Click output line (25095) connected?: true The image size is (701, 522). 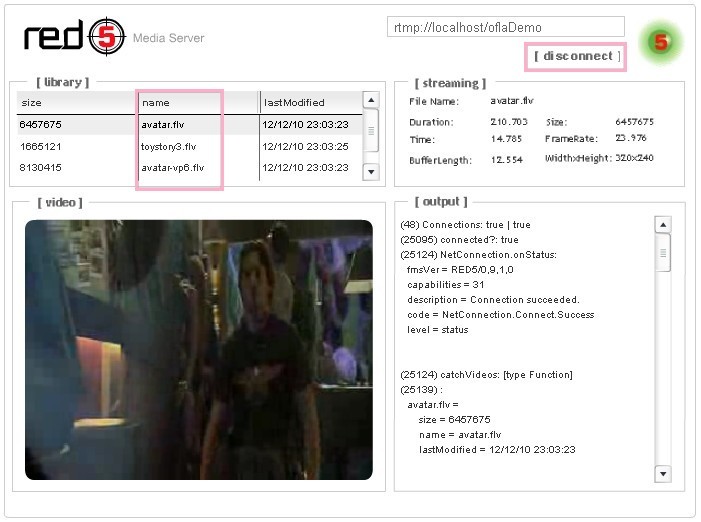[x=460, y=240]
